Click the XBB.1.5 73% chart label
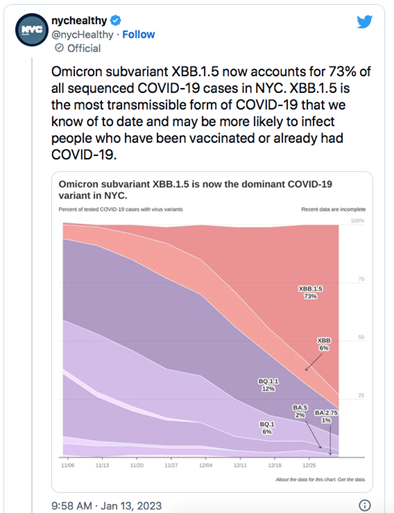This screenshot has height=513, width=394. [x=310, y=292]
